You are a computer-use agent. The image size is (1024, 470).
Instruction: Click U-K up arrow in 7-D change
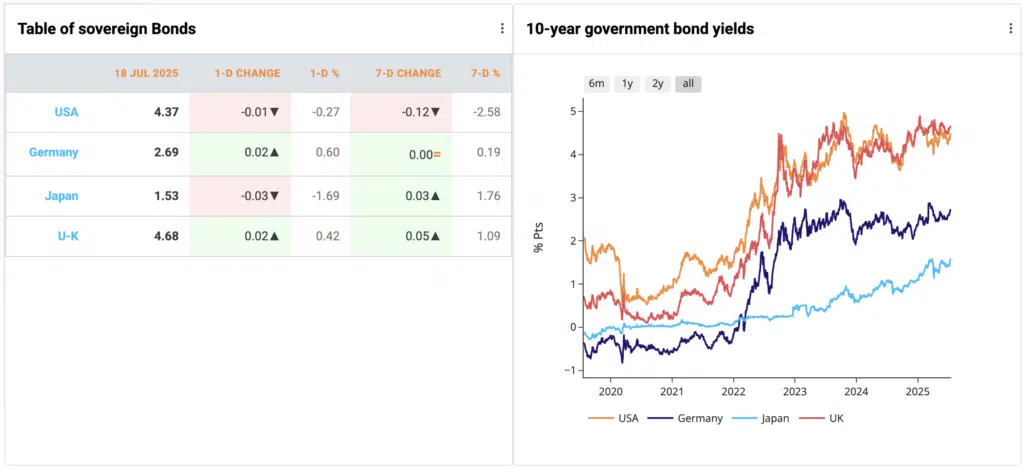pos(436,236)
